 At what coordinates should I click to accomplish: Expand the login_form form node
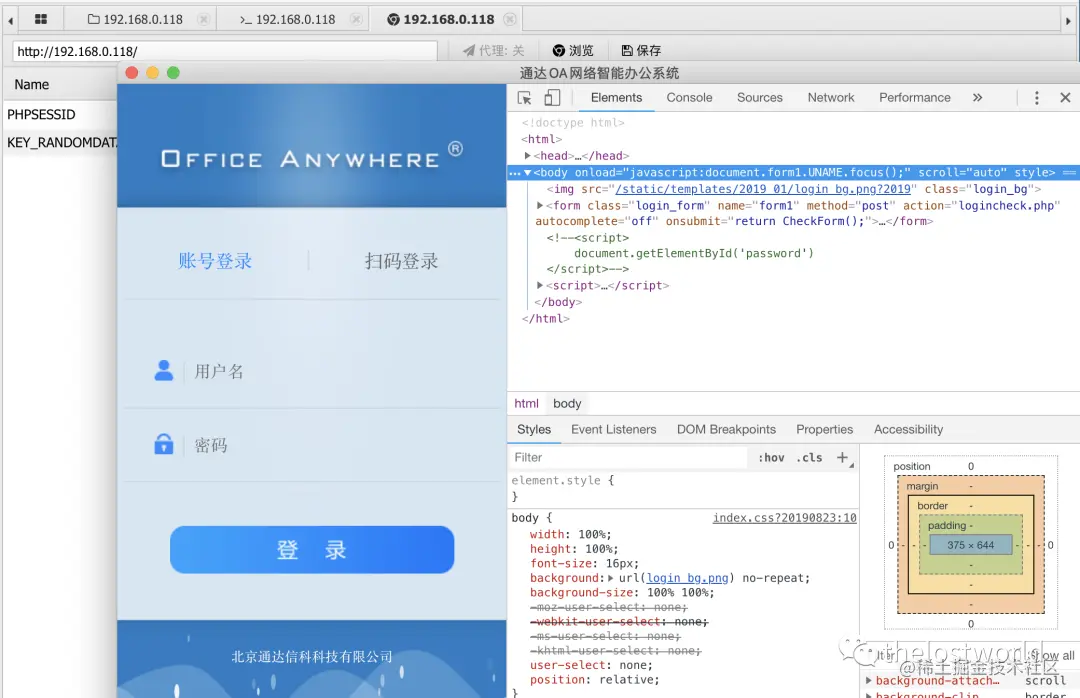pyautogui.click(x=540, y=205)
